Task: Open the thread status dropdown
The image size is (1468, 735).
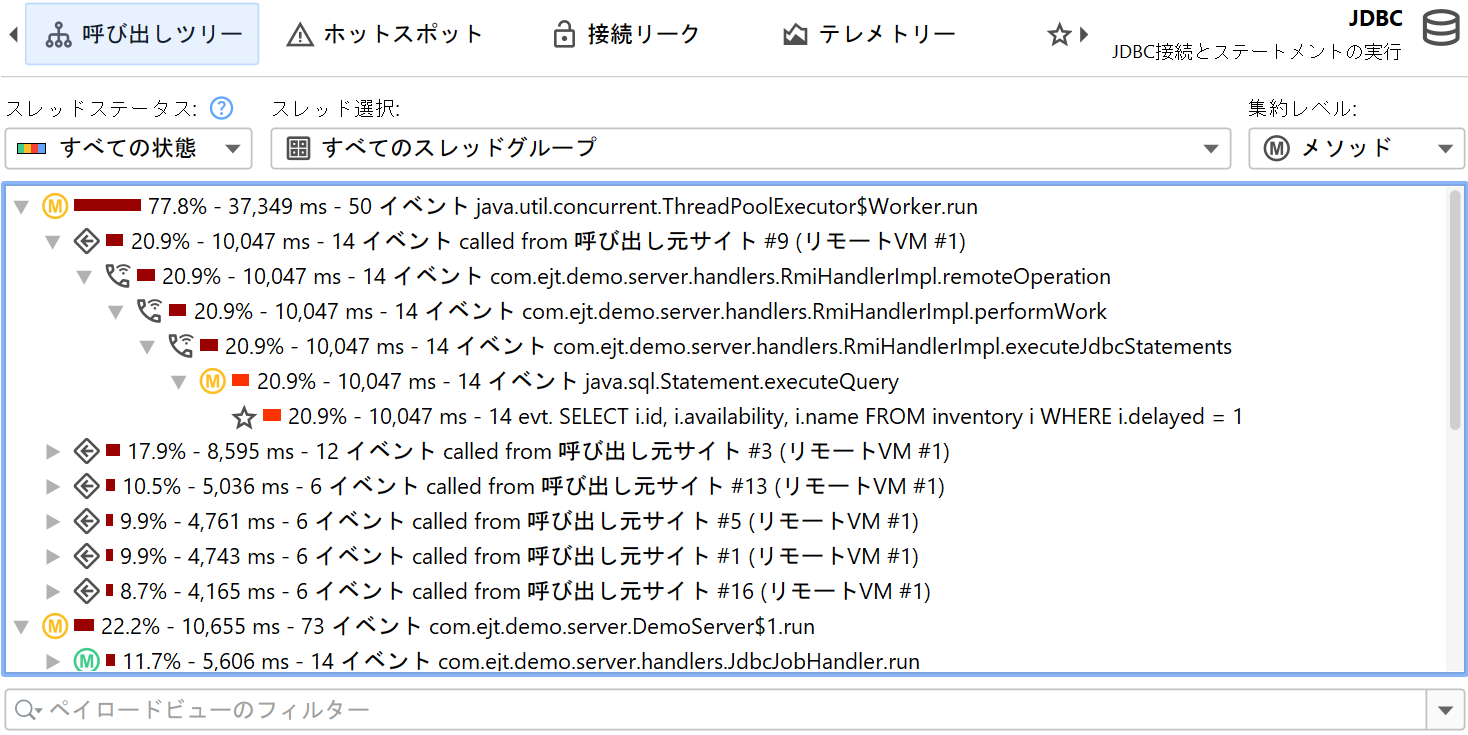Action: [x=128, y=149]
